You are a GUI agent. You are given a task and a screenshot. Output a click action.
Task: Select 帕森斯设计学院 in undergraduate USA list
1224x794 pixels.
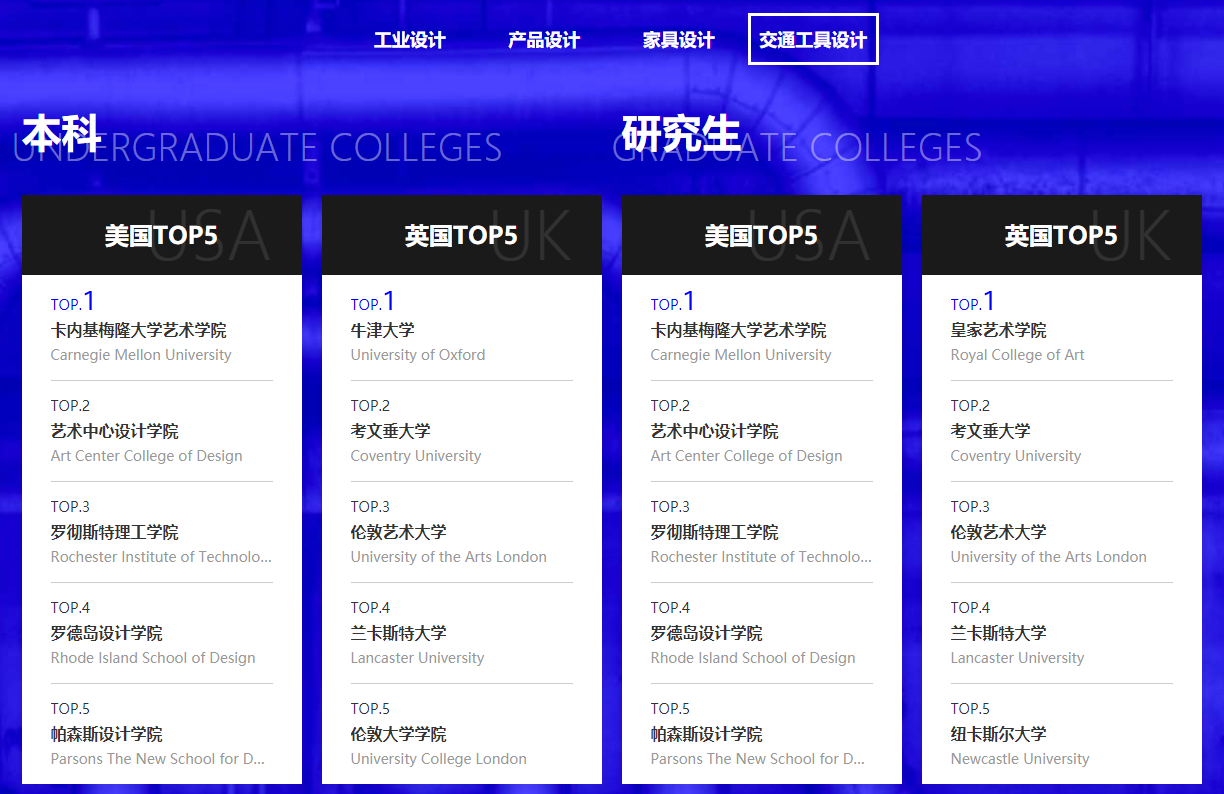107,734
